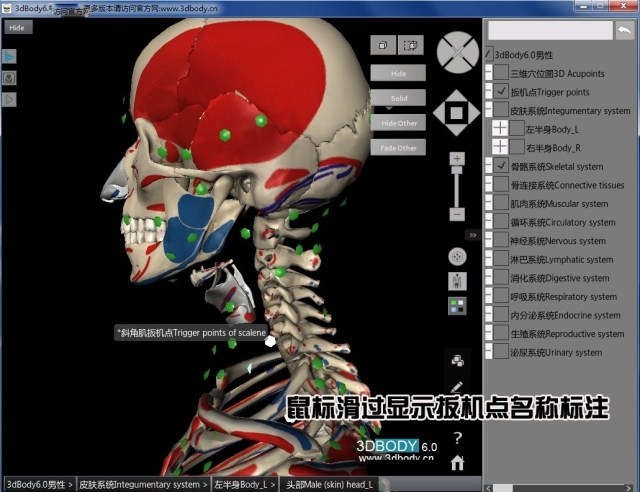Image resolution: width=640 pixels, height=492 pixels.
Task: Click the circular rotate view control
Action: [457, 52]
